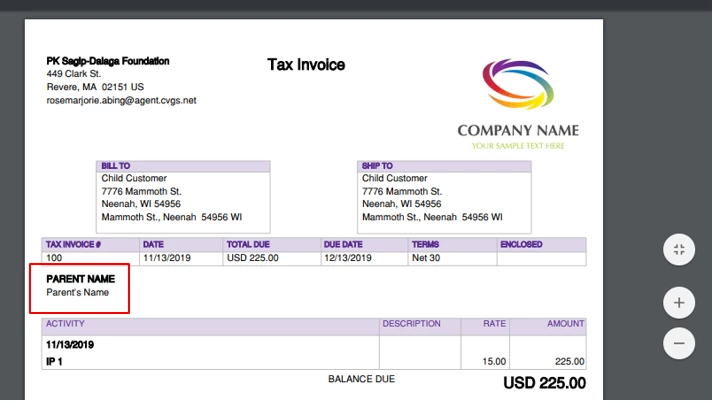Click the rosemarjorie.abing@agent.cvgs.net email

click(121, 100)
